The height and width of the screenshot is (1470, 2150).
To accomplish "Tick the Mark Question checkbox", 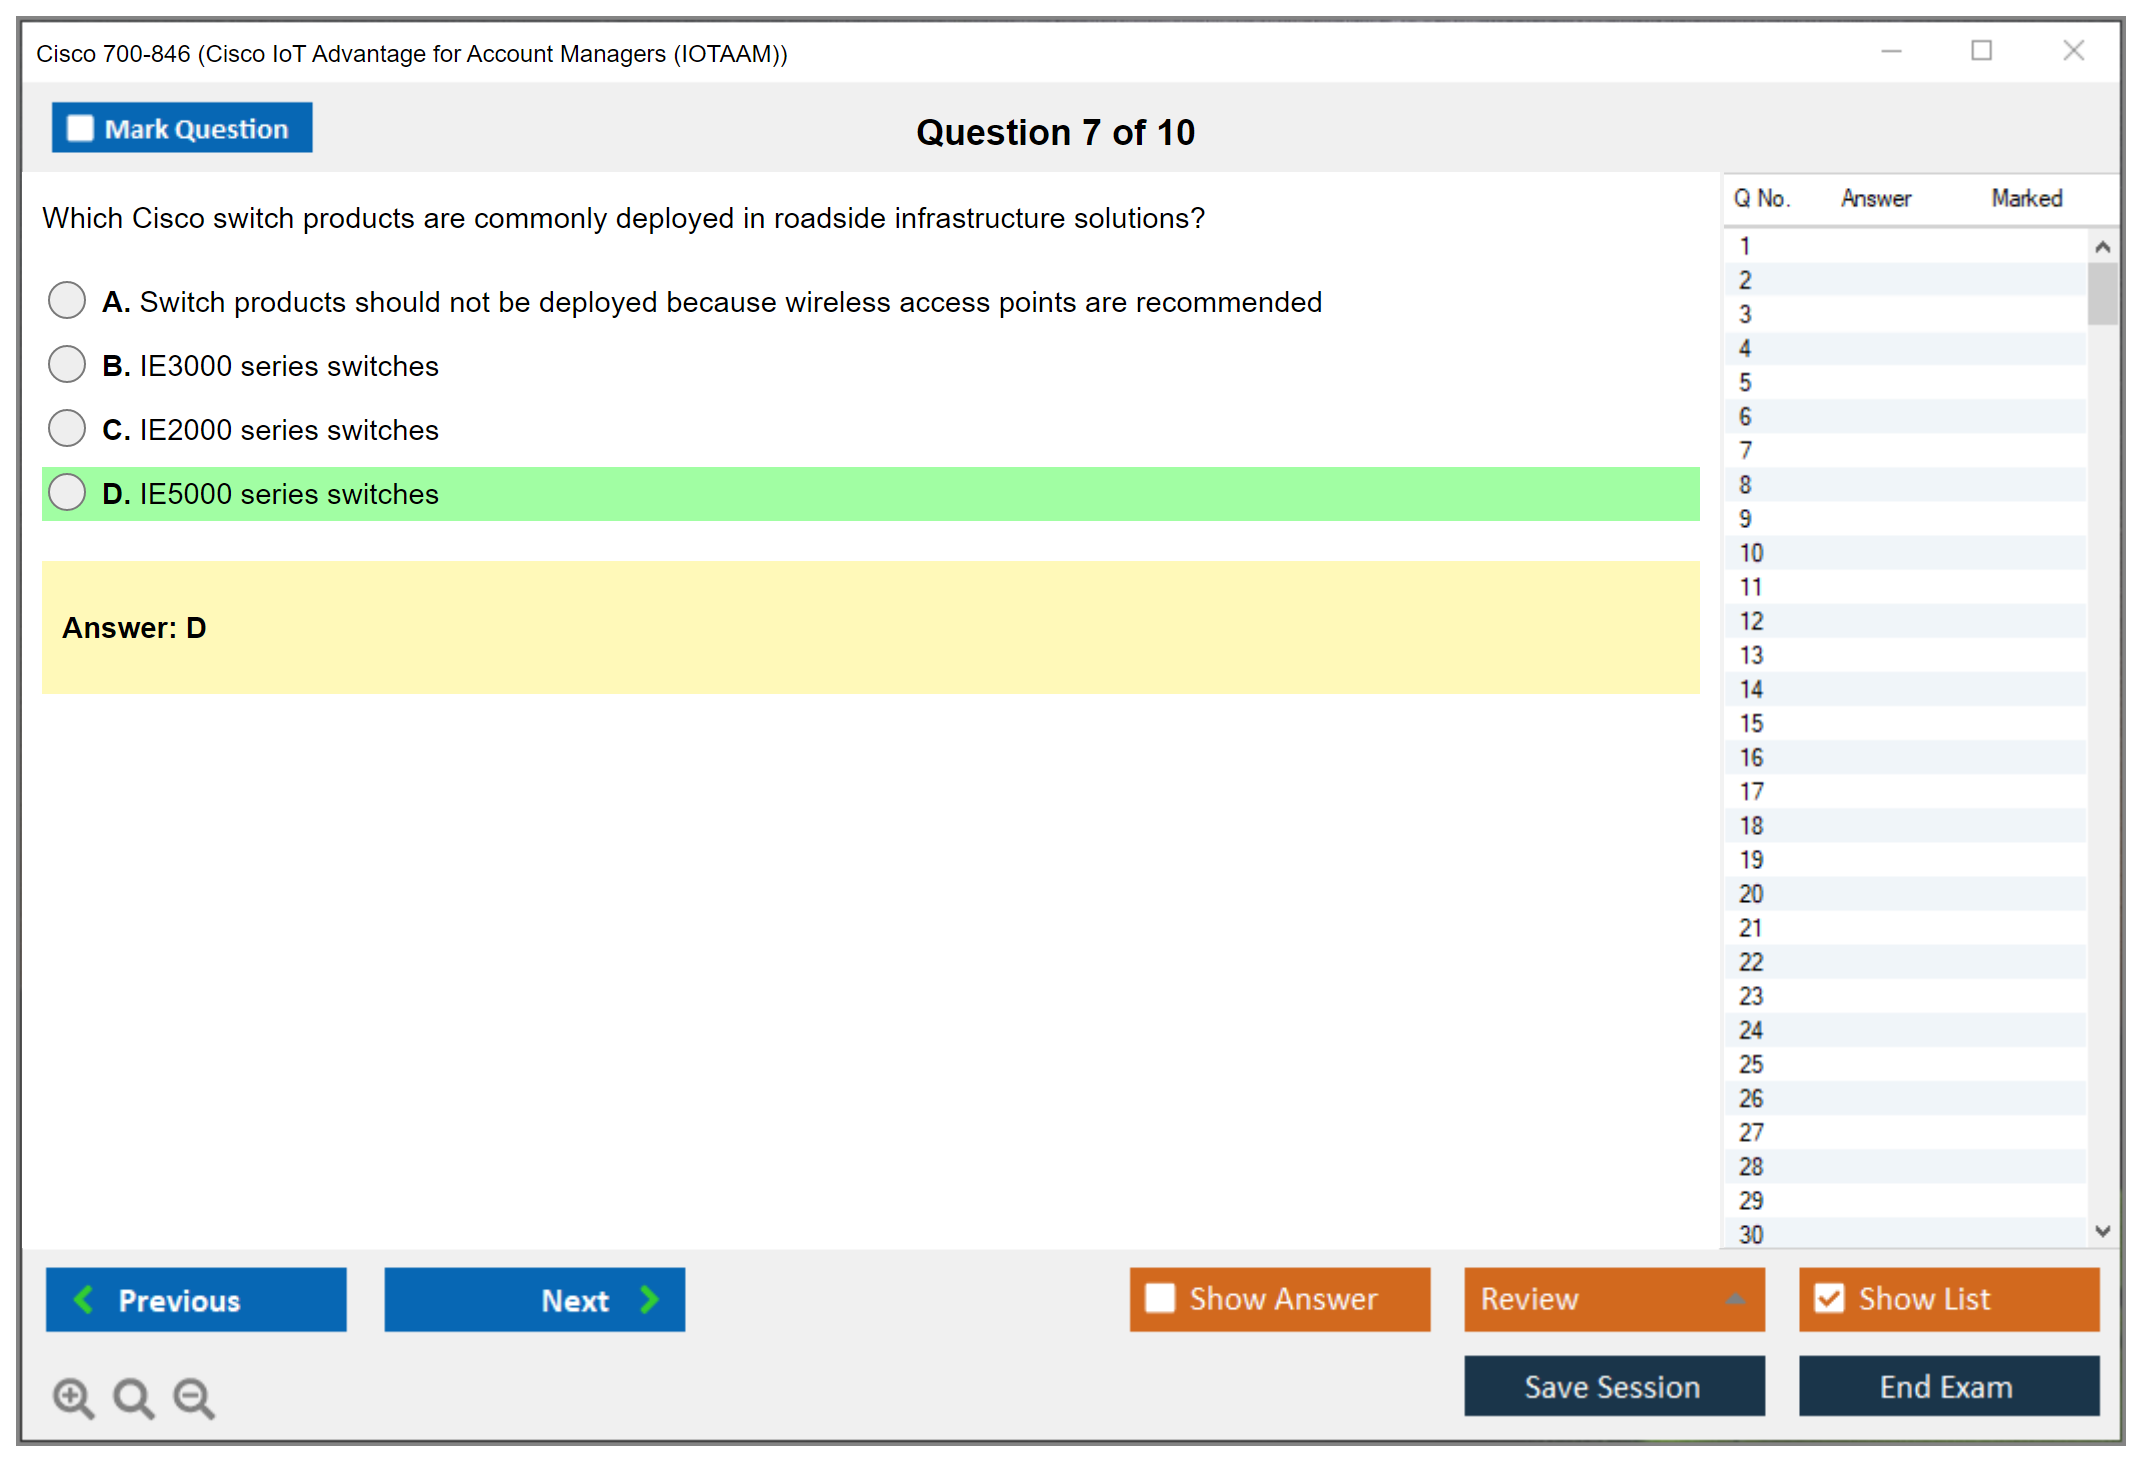I will (80, 129).
